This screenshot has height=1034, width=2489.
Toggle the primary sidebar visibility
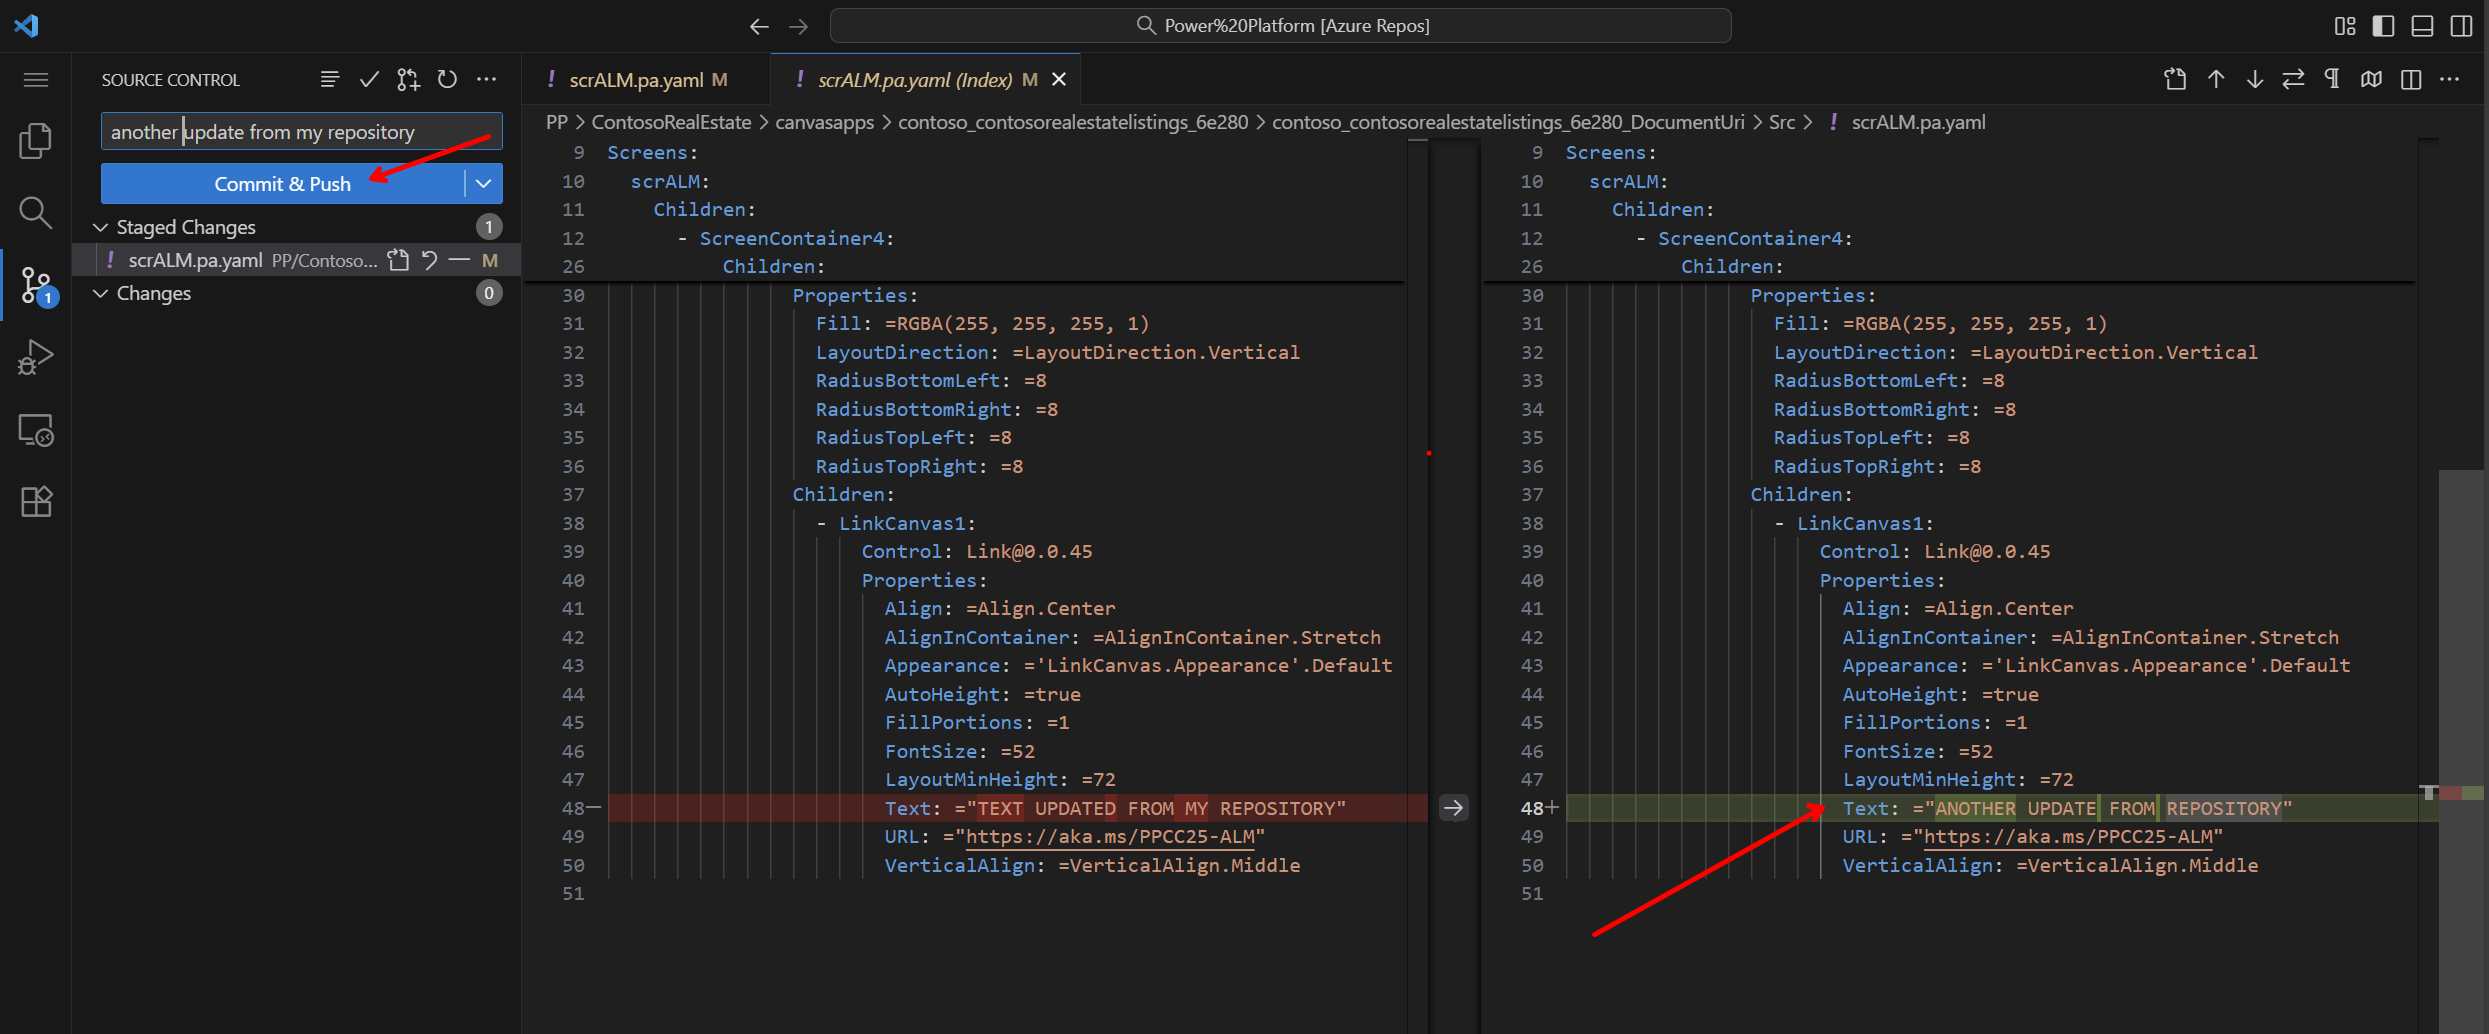[x=2383, y=26]
